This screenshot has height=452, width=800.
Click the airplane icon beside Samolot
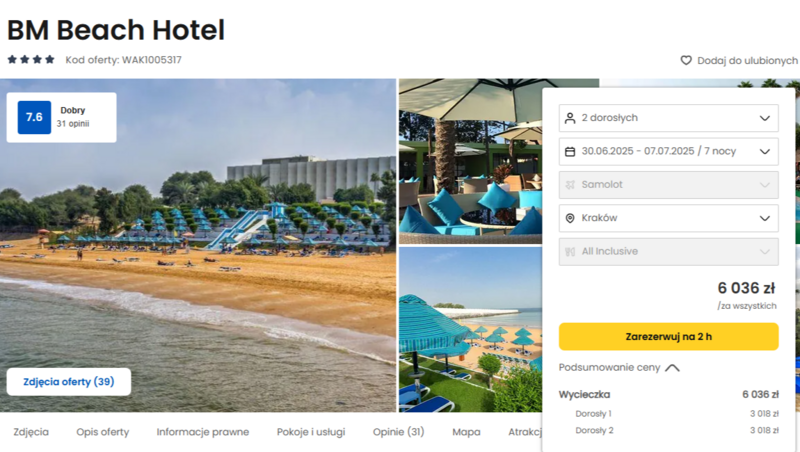(x=570, y=185)
